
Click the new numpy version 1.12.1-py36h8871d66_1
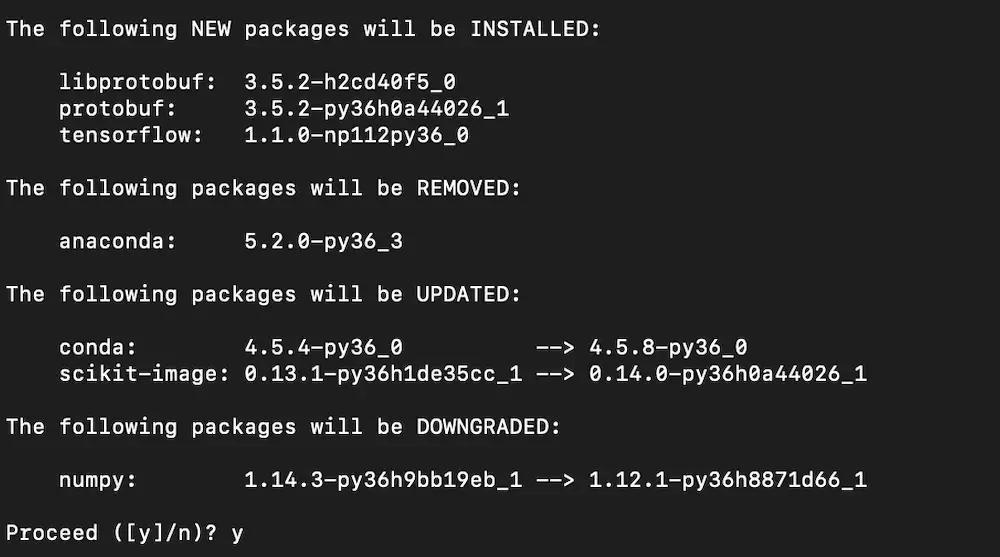[727, 480]
